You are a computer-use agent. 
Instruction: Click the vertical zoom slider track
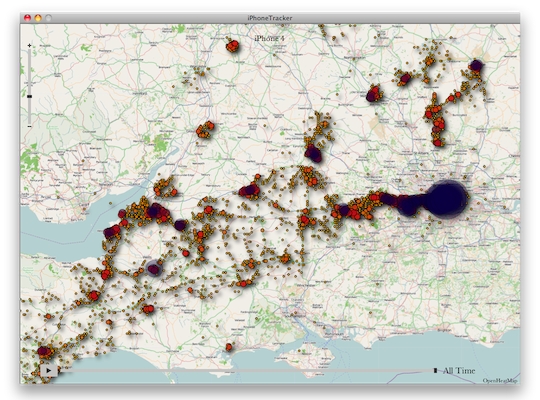(29, 86)
